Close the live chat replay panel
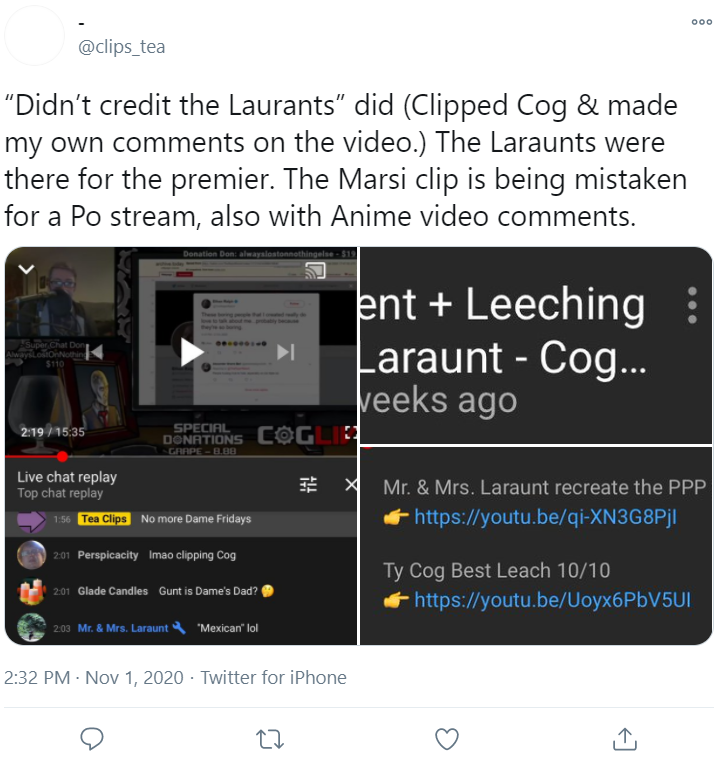 351,484
